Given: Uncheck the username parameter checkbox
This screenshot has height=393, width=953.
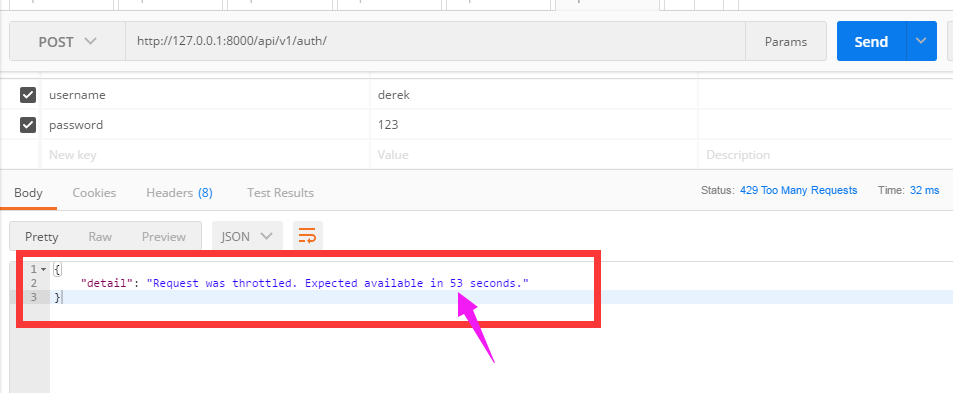Looking at the screenshot, I should point(28,95).
